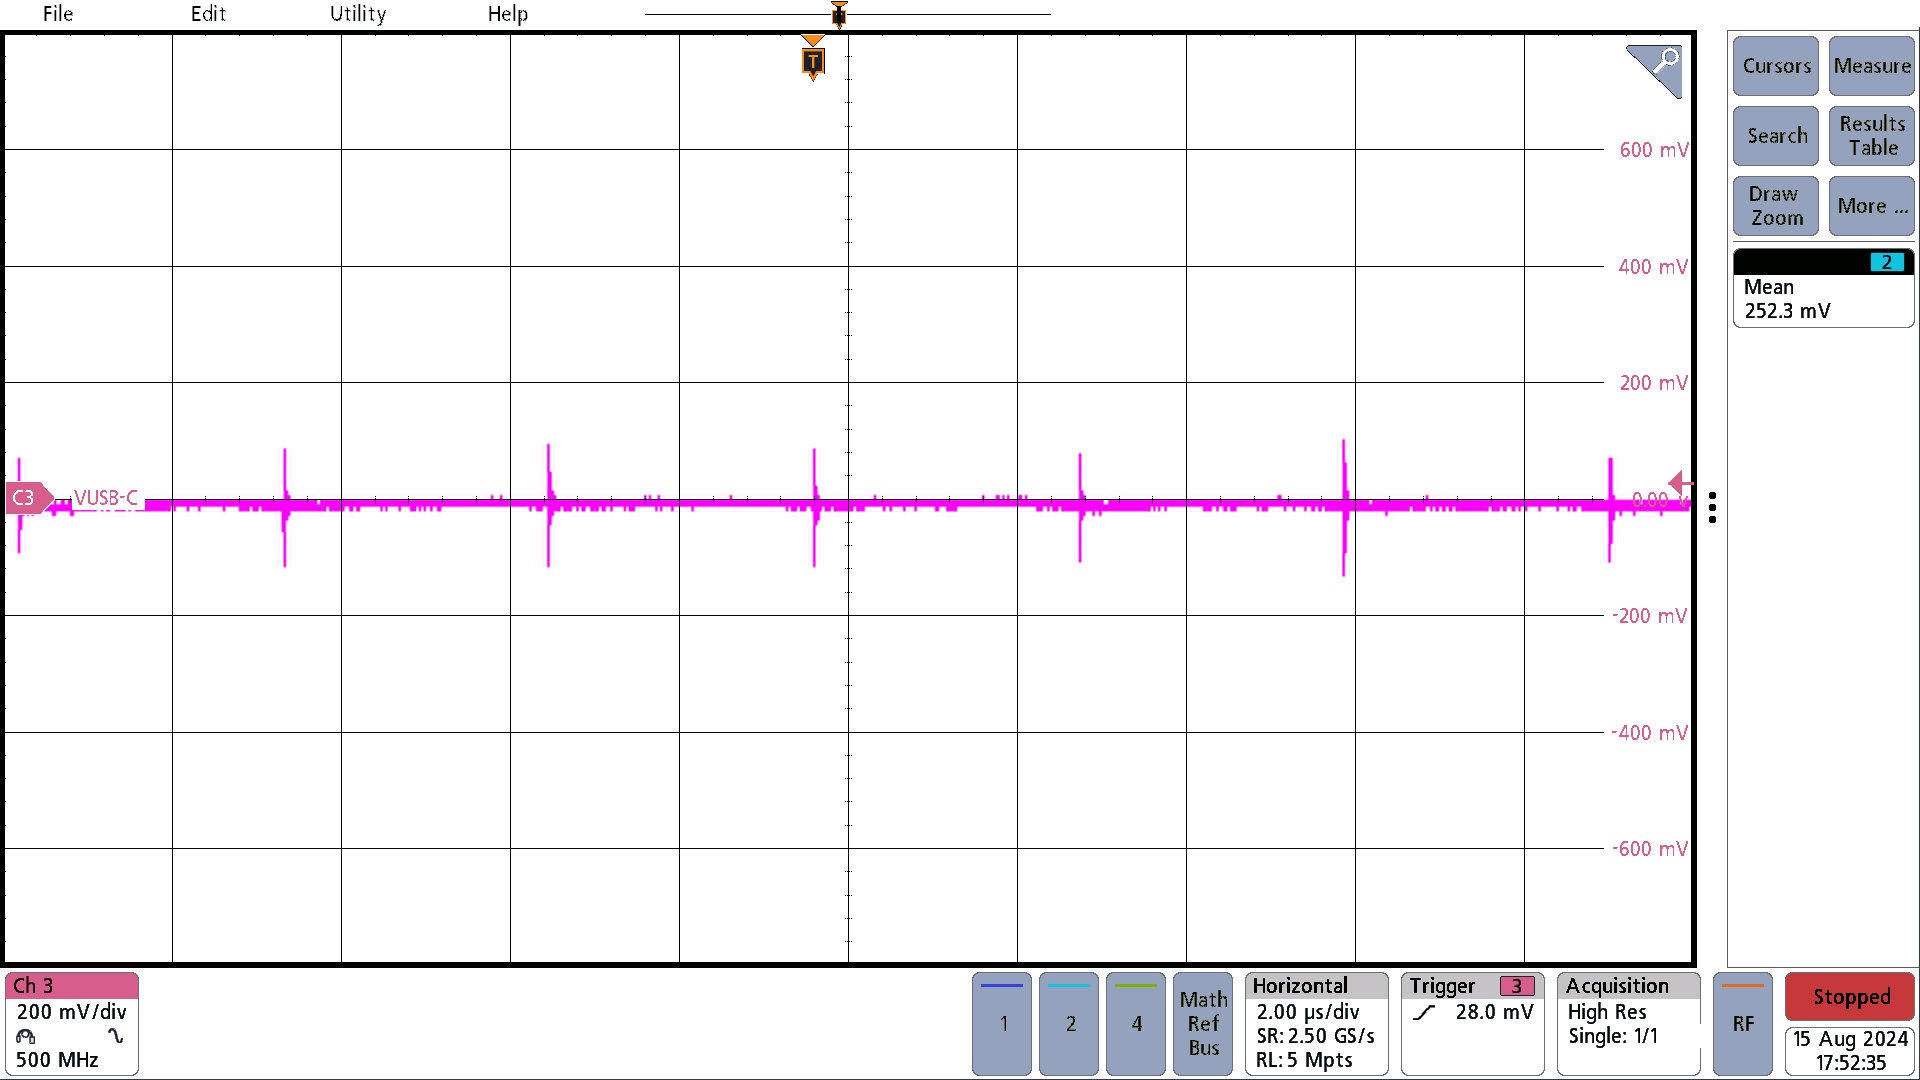Toggle channel 1 display on
The image size is (1920, 1080).
click(x=1001, y=1024)
